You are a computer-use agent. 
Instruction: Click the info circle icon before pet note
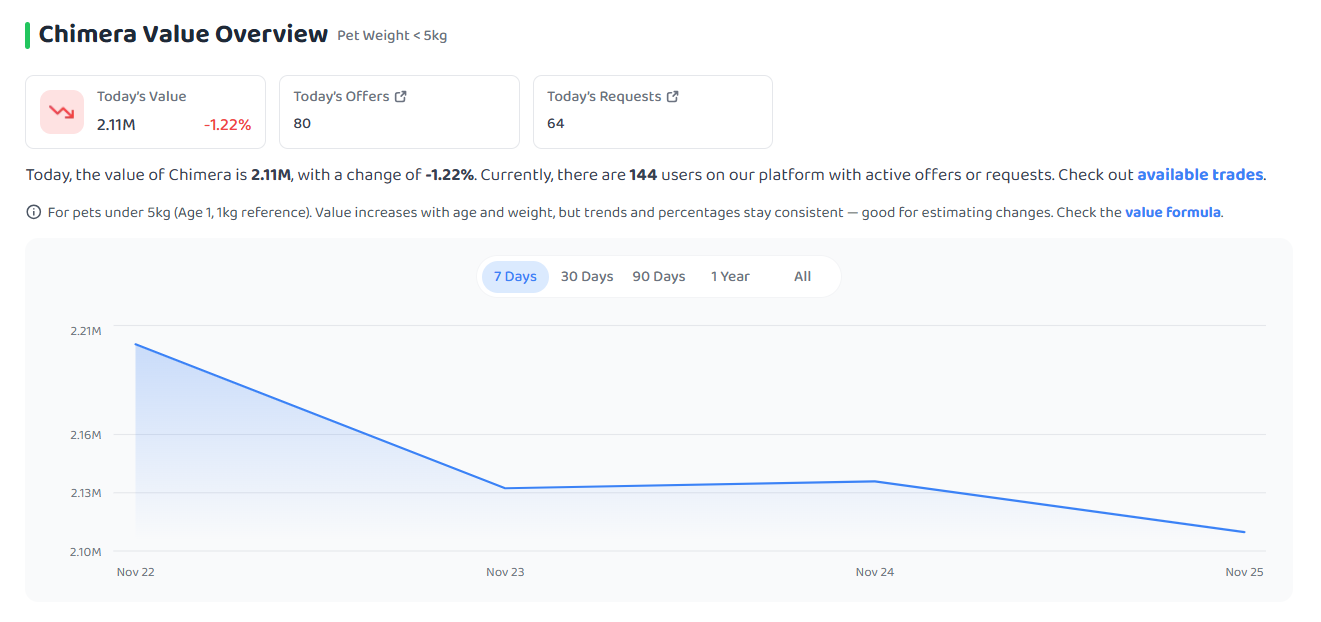[x=34, y=212]
